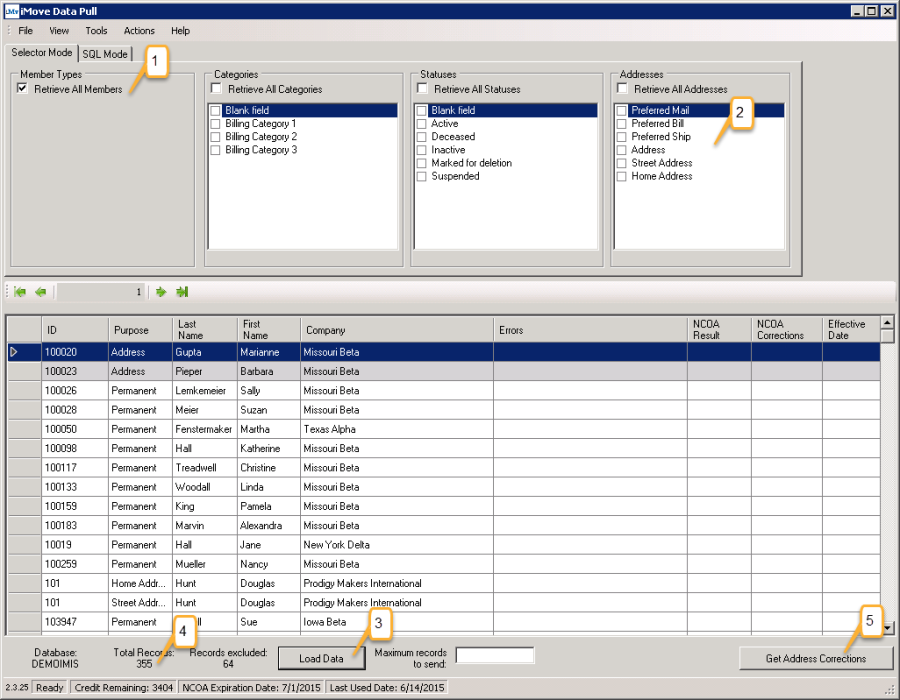This screenshot has width=900, height=700.
Task: Click the Get Address Corrections button
Action: click(816, 658)
